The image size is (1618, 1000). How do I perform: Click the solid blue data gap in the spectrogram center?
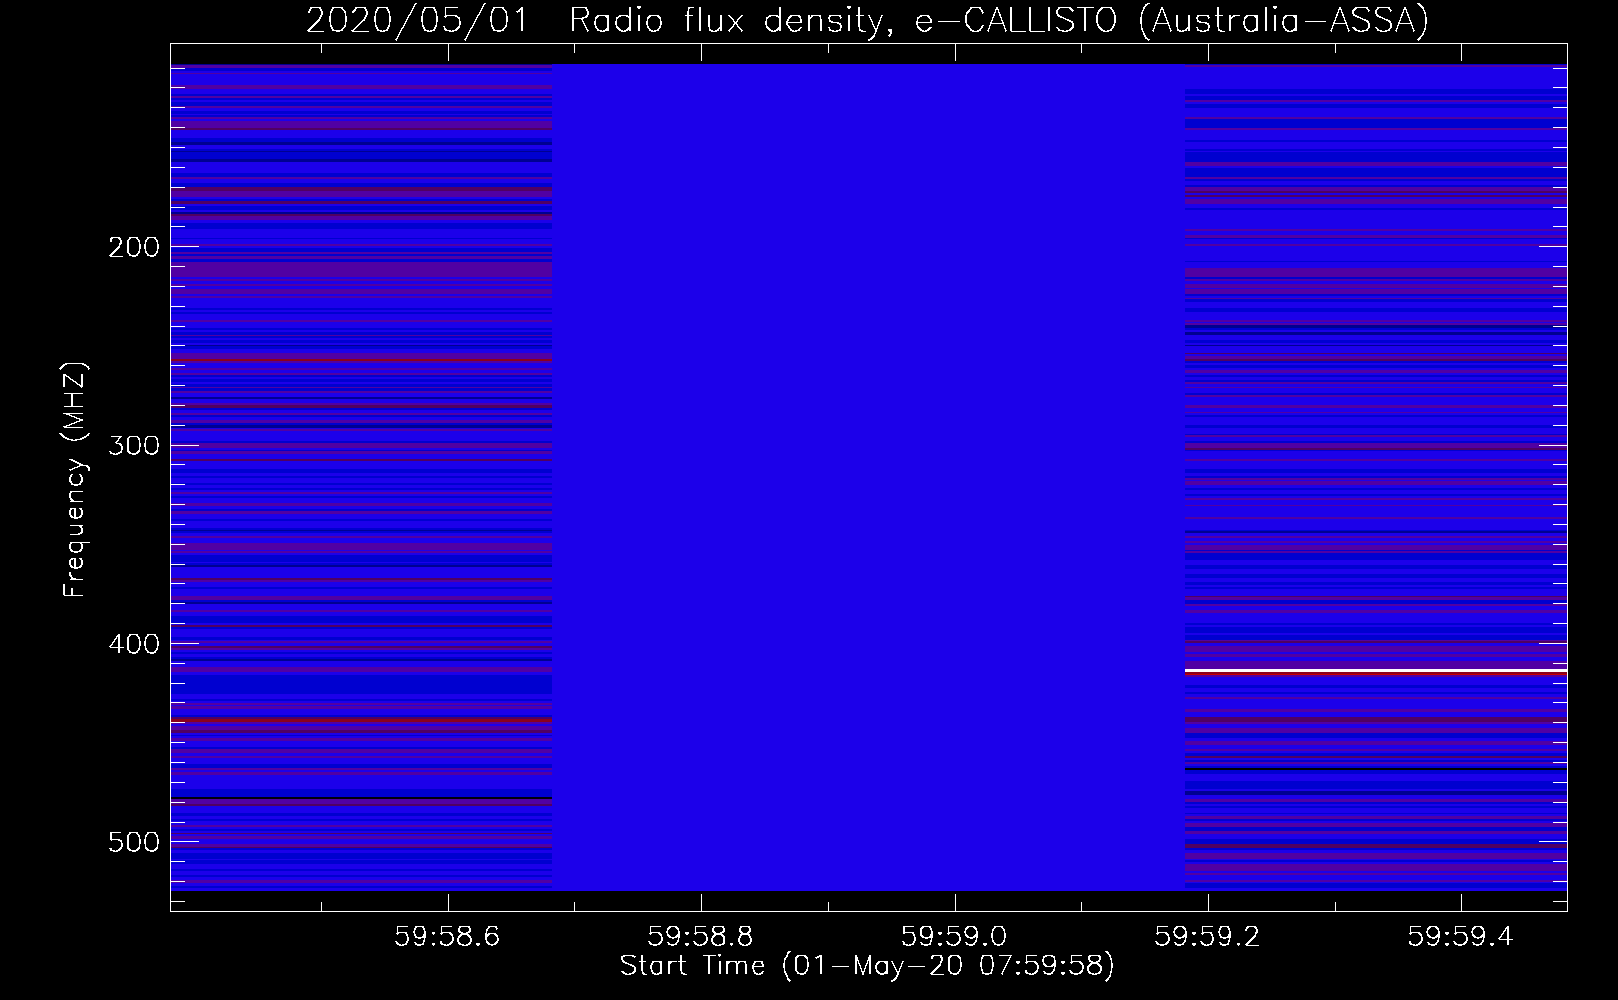tap(868, 477)
